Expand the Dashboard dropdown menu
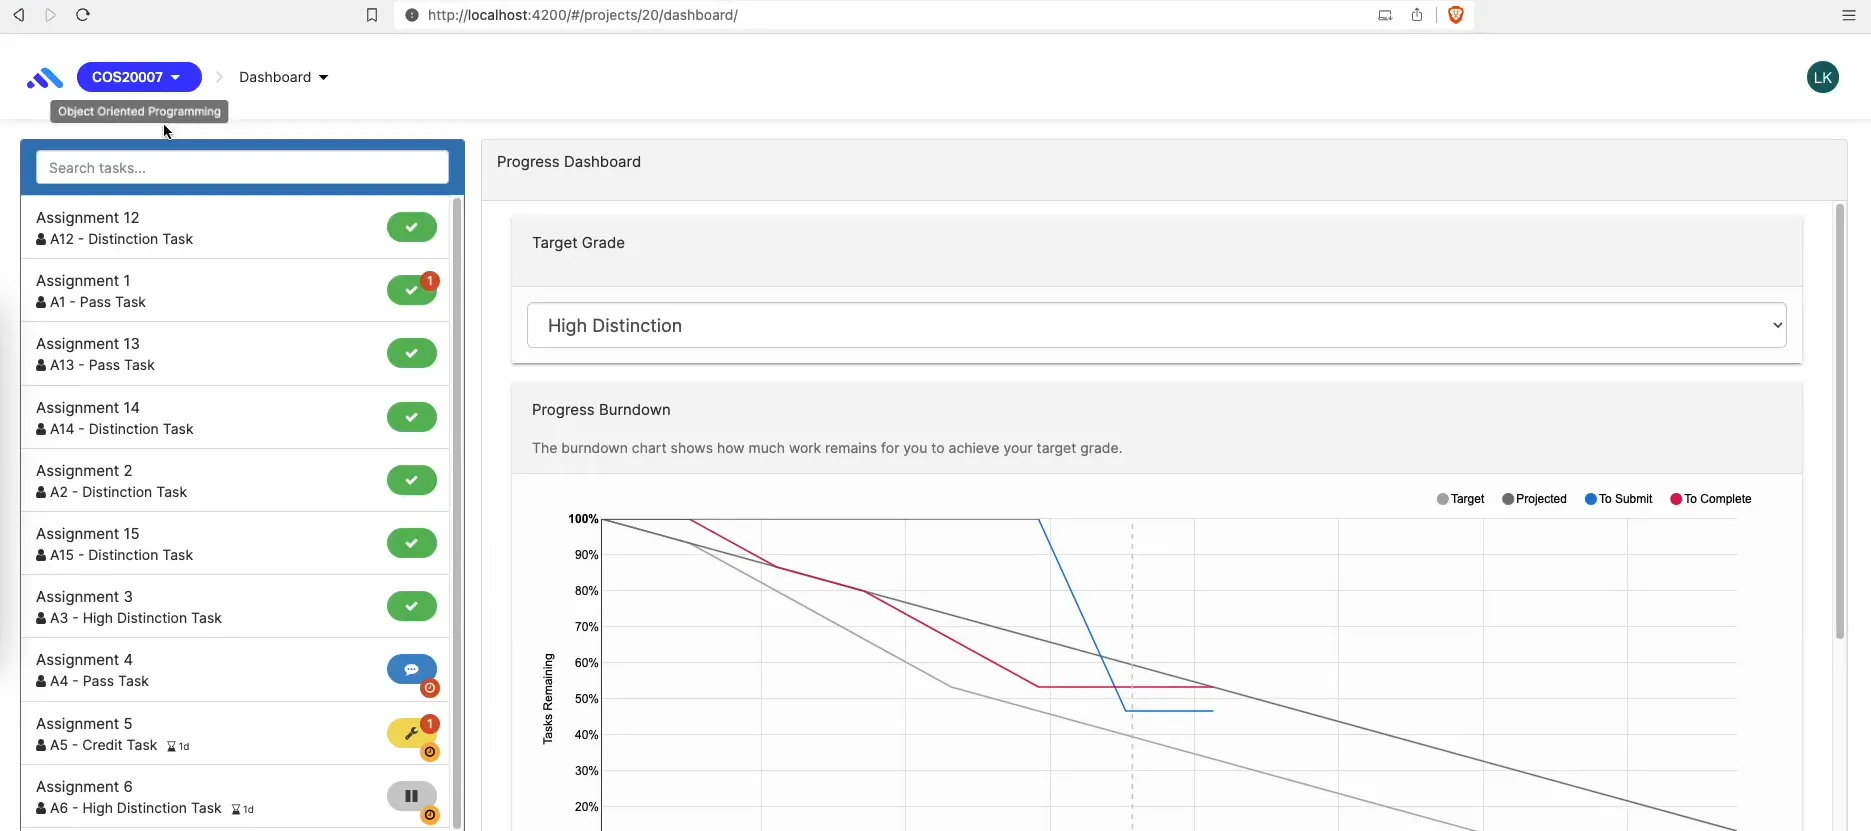Image resolution: width=1871 pixels, height=831 pixels. click(x=283, y=77)
